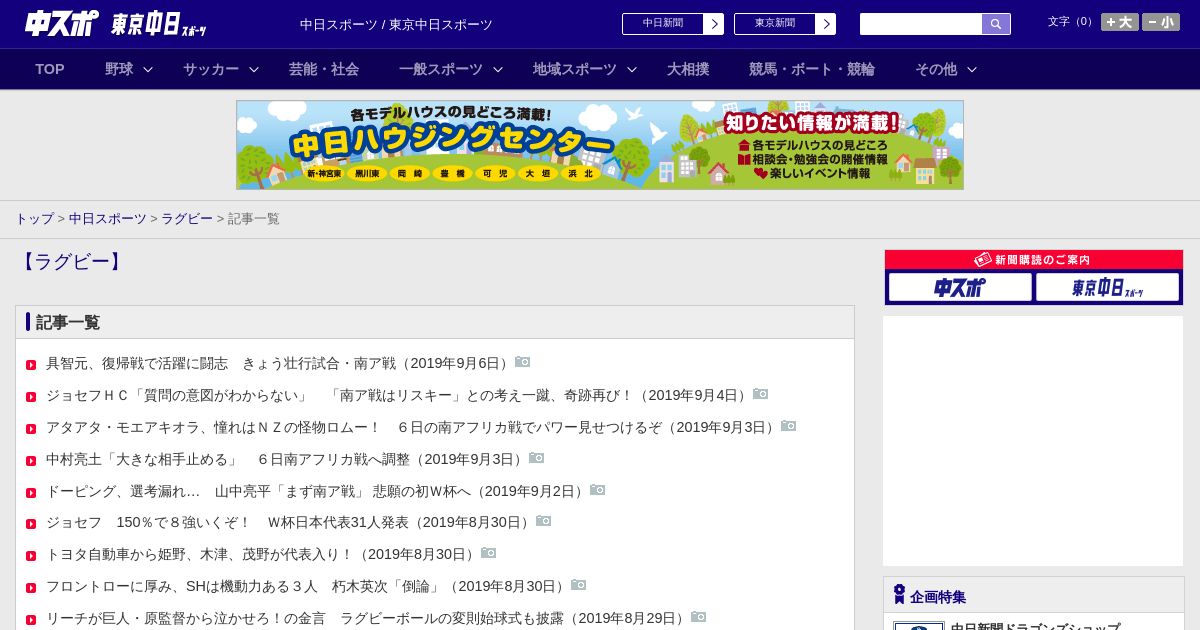Open the 中日新聞 link button
1200x630 pixels.
point(673,24)
